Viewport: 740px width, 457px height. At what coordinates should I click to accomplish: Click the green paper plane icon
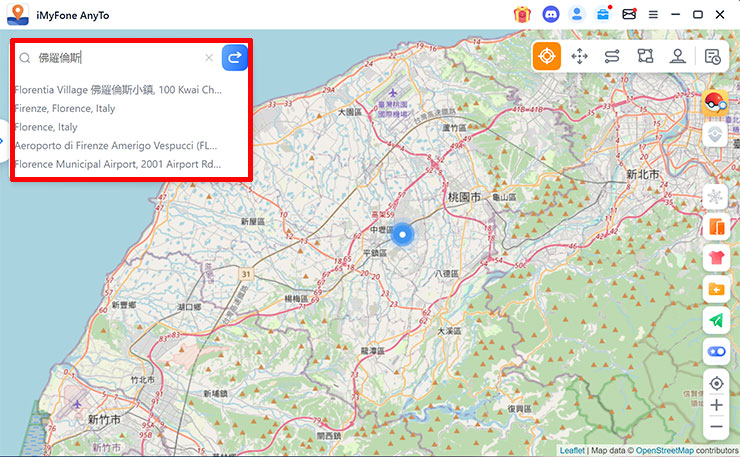pos(715,320)
